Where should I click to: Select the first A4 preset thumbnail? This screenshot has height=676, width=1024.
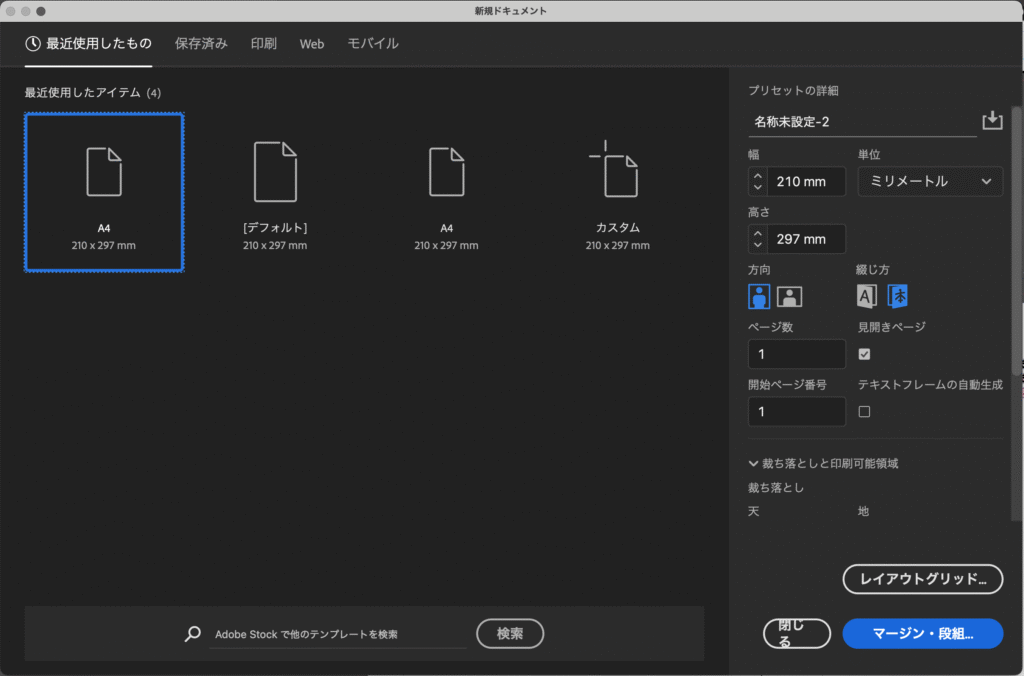(104, 192)
